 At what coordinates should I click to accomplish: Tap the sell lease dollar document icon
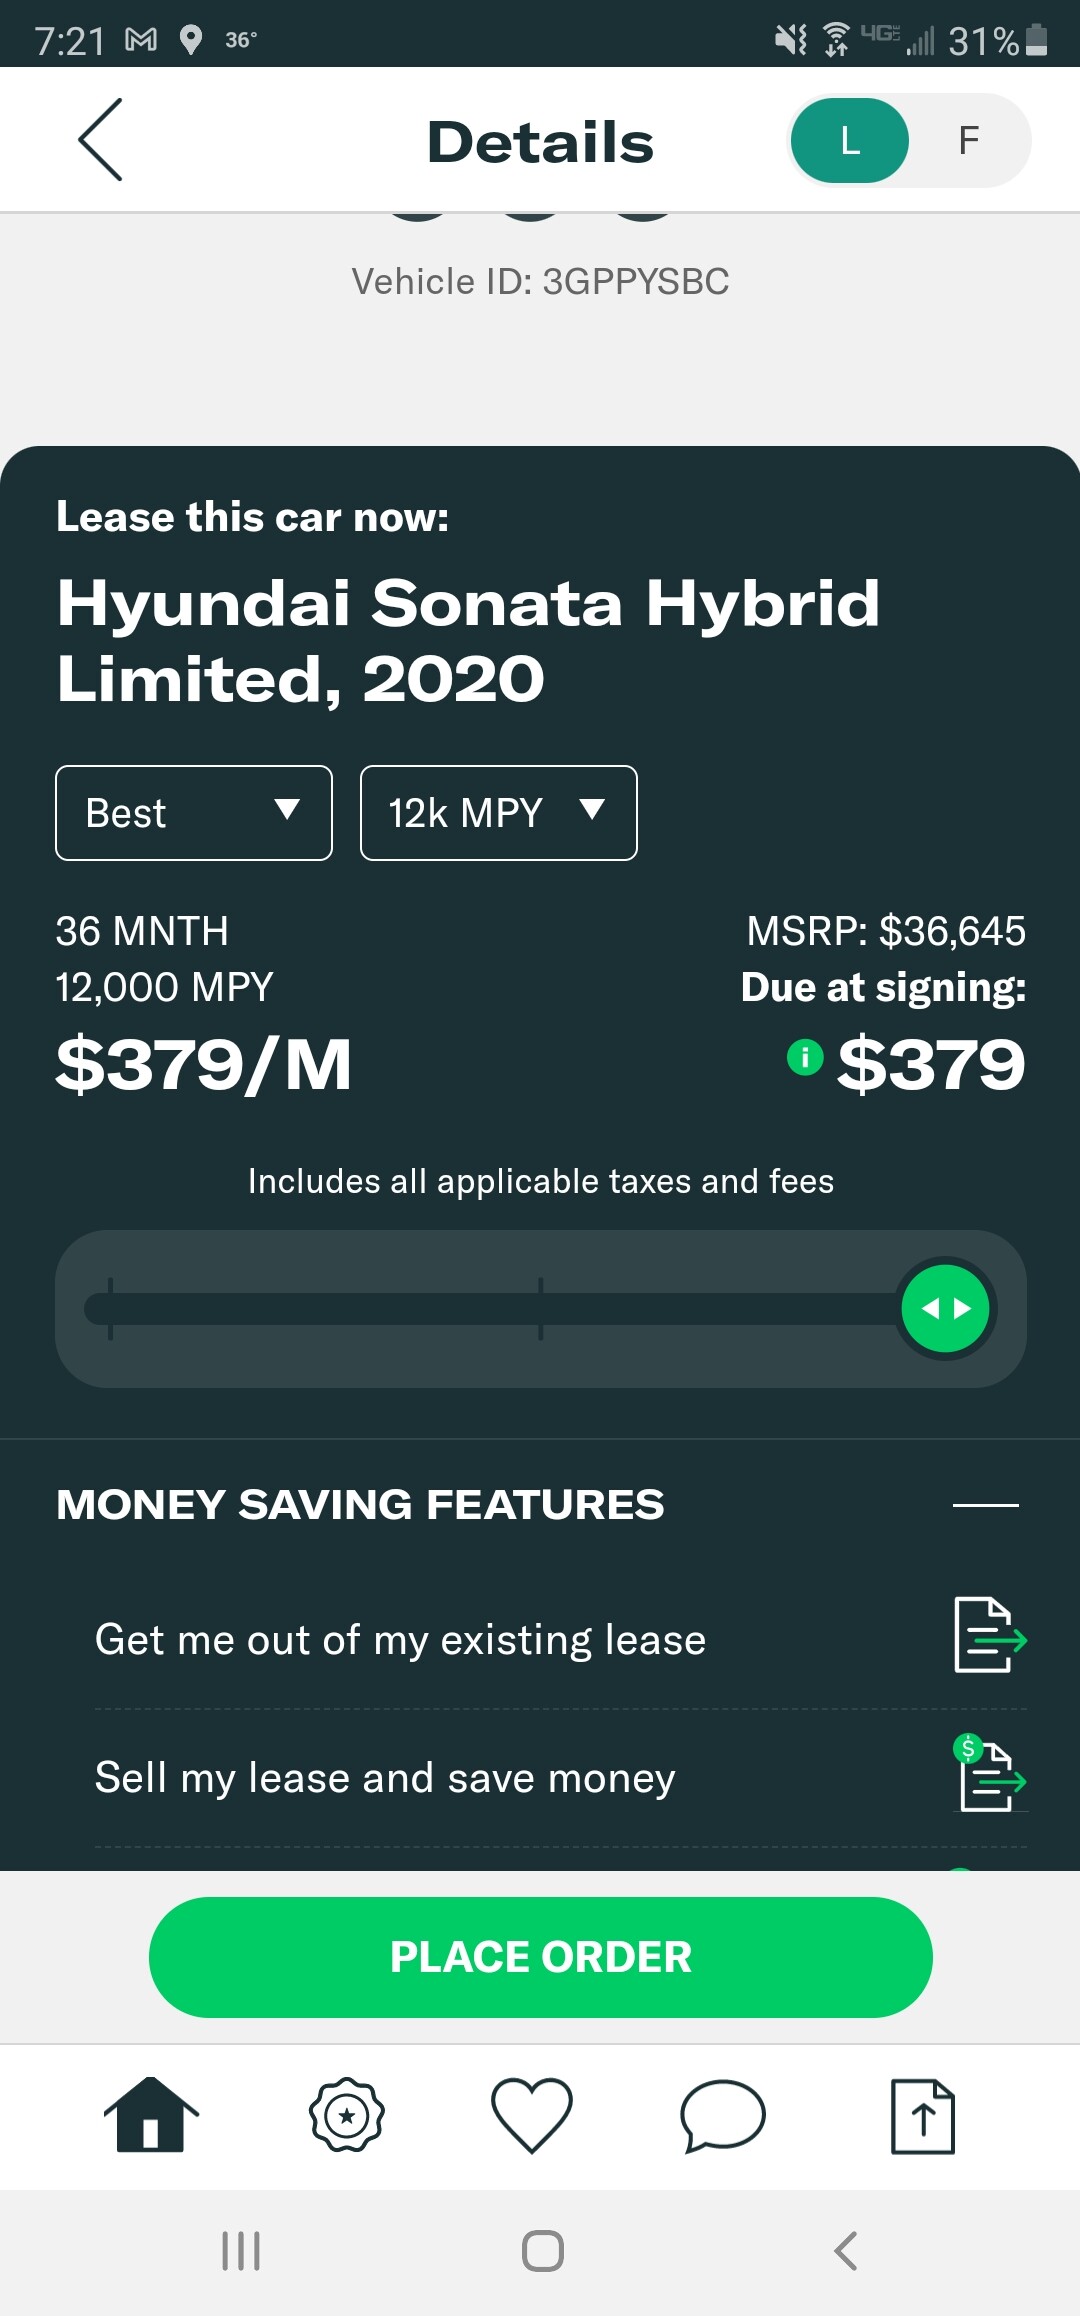coord(989,1775)
